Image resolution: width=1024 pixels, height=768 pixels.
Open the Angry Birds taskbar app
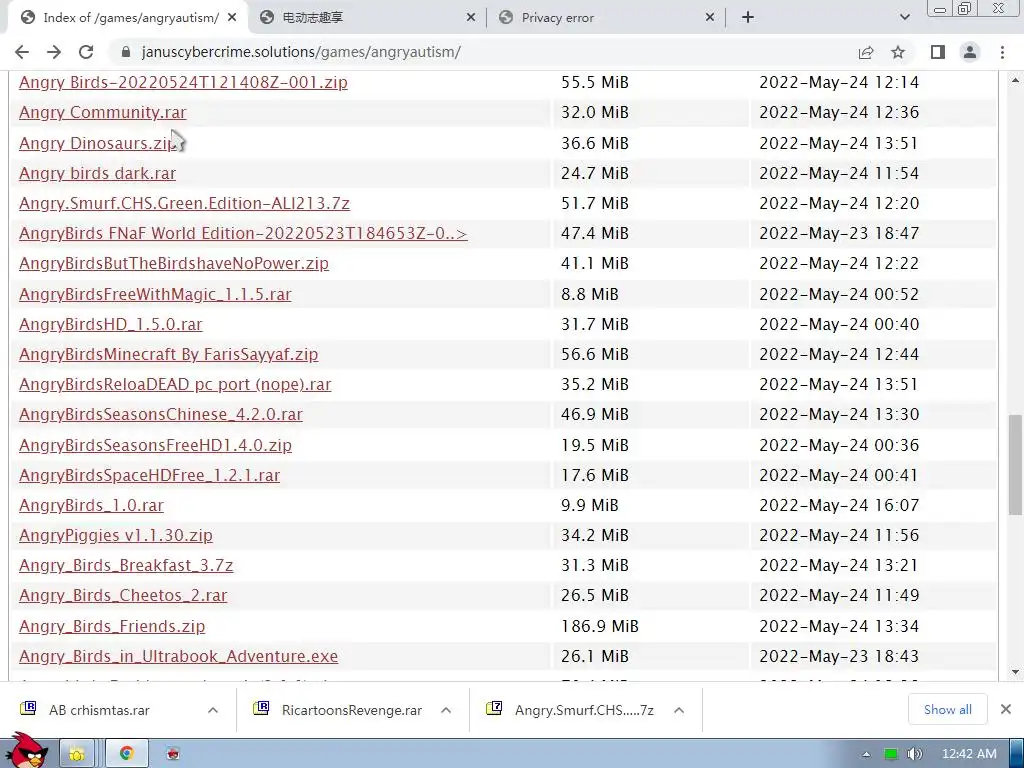click(173, 754)
